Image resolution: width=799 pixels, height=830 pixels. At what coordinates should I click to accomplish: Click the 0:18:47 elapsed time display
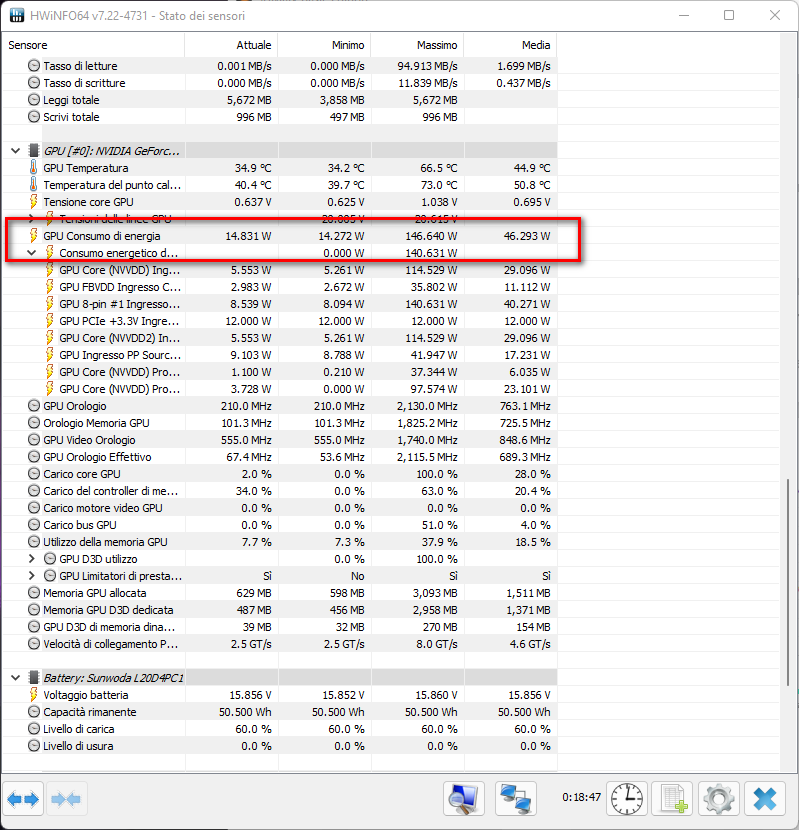click(581, 797)
